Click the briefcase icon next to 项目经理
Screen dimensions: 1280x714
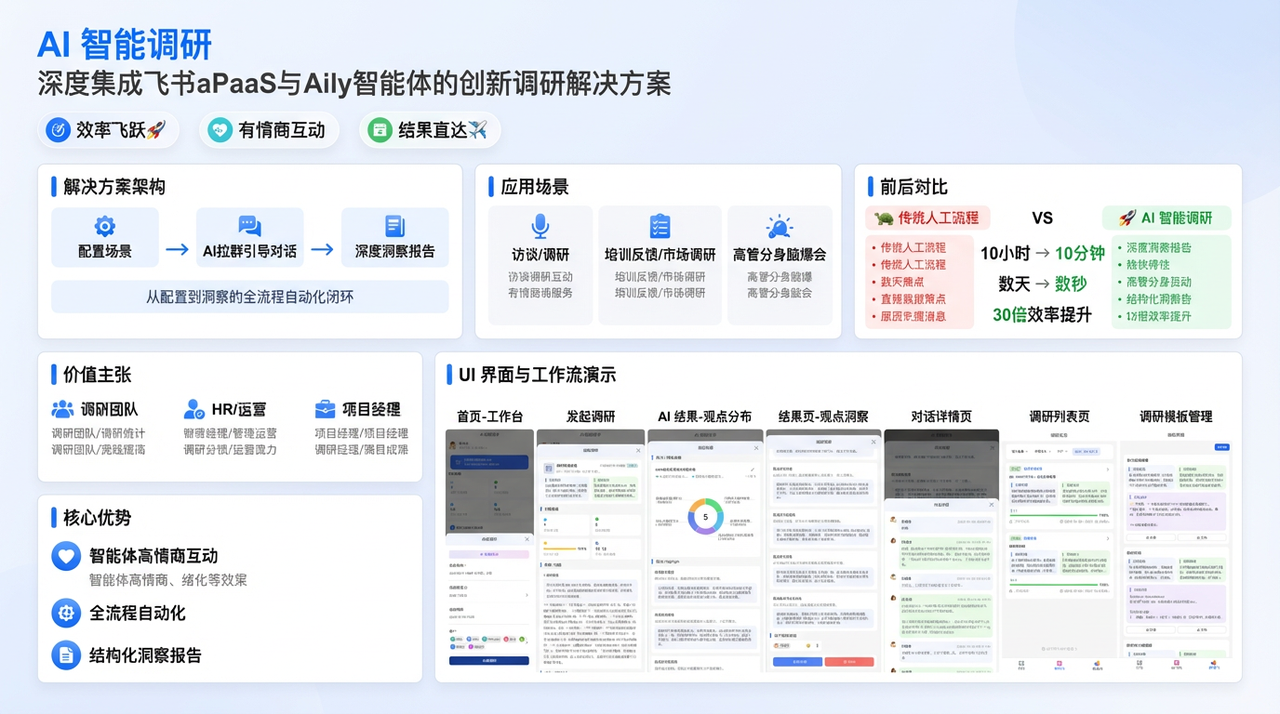(325, 409)
